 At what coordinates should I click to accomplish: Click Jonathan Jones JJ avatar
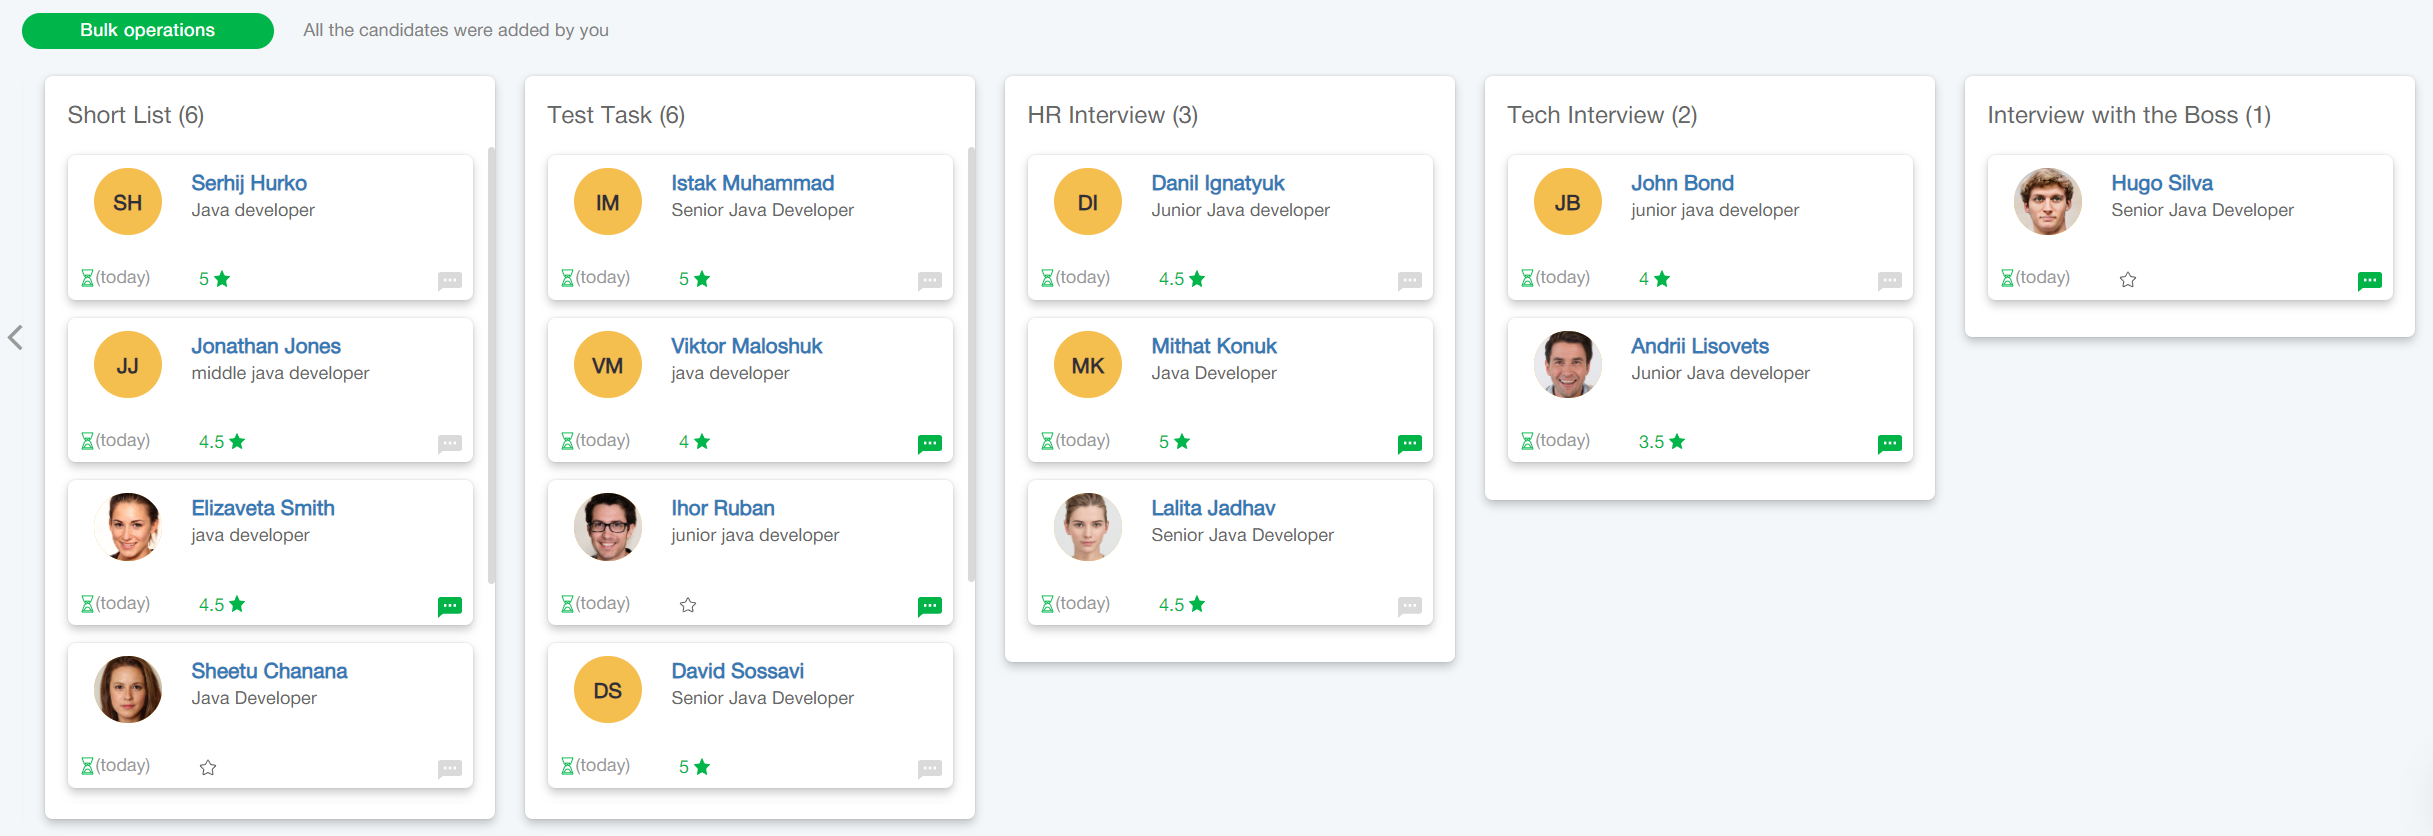[x=128, y=365]
